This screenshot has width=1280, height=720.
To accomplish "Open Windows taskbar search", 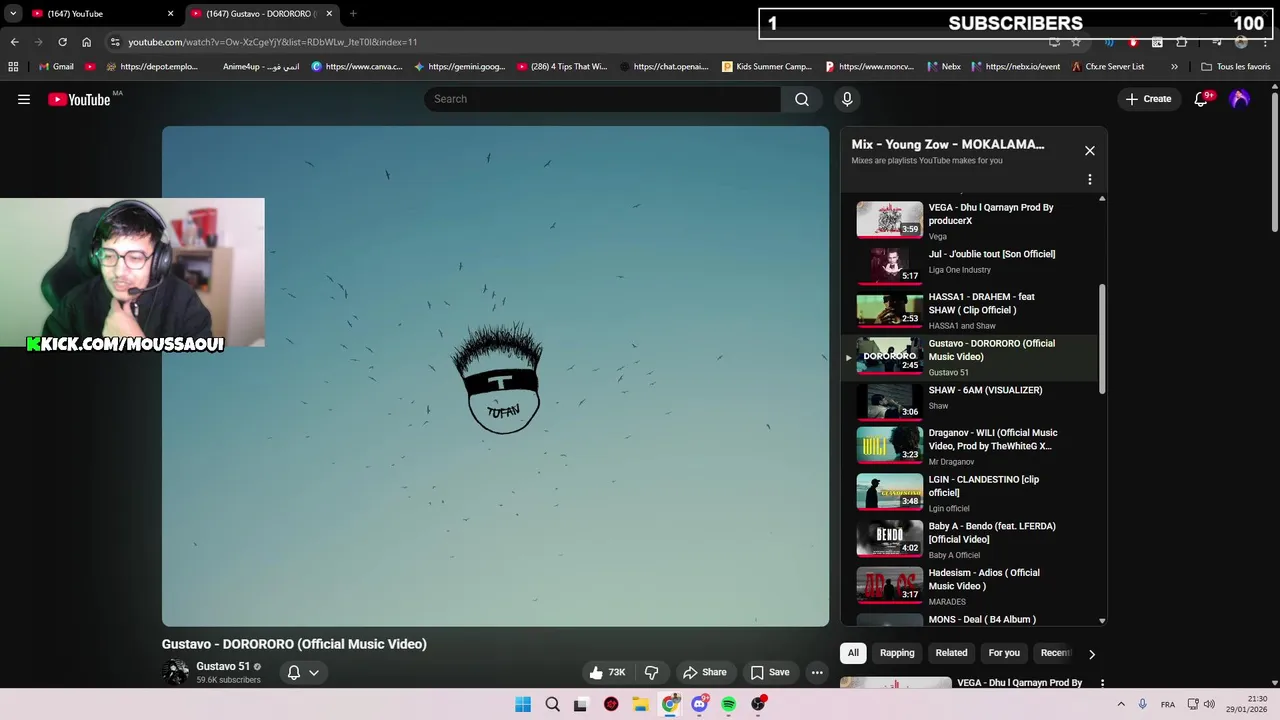I will coord(552,704).
